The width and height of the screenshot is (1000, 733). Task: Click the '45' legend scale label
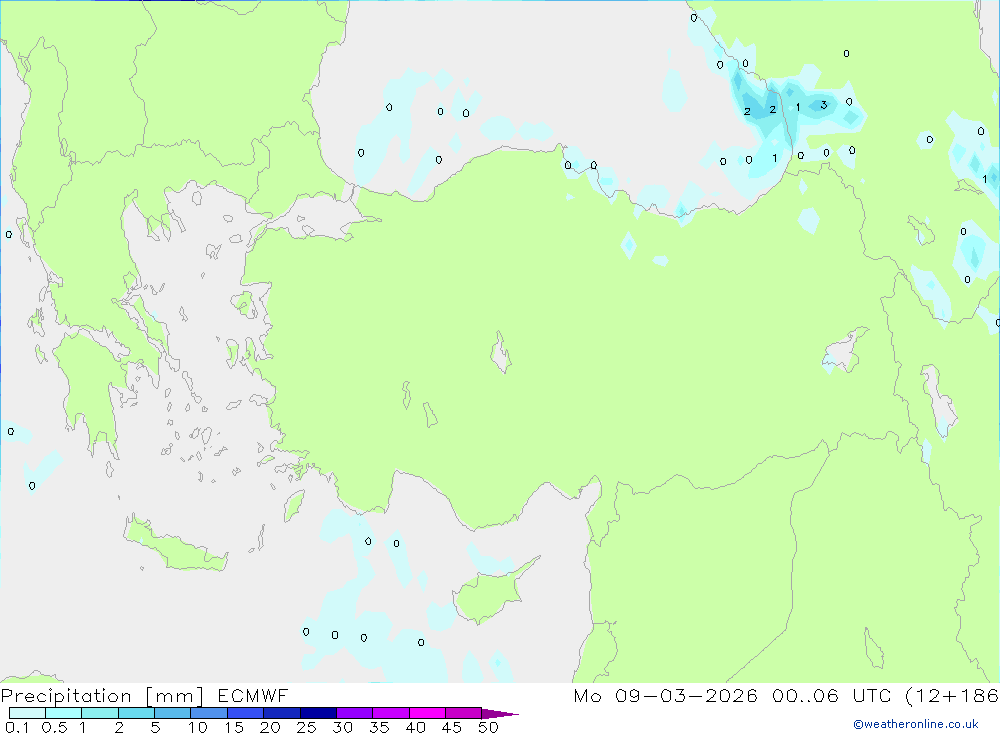coord(452,727)
